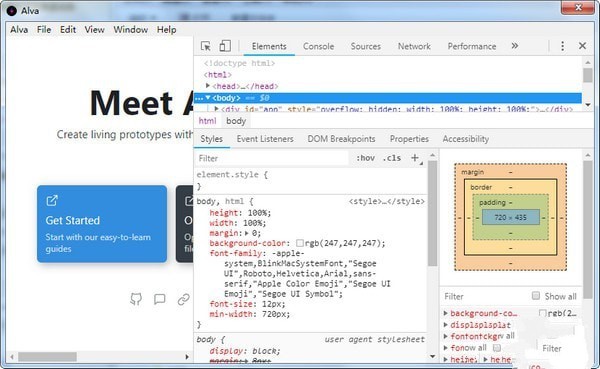Enable the Show all checkbox
Screen dimensions: 600x369
(536, 296)
